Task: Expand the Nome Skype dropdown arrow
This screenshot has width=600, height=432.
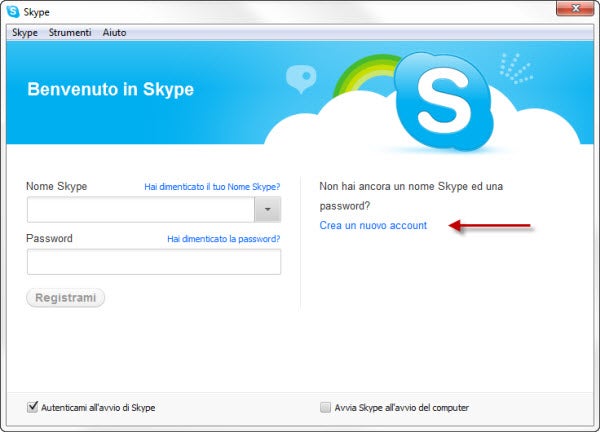Action: pos(267,209)
